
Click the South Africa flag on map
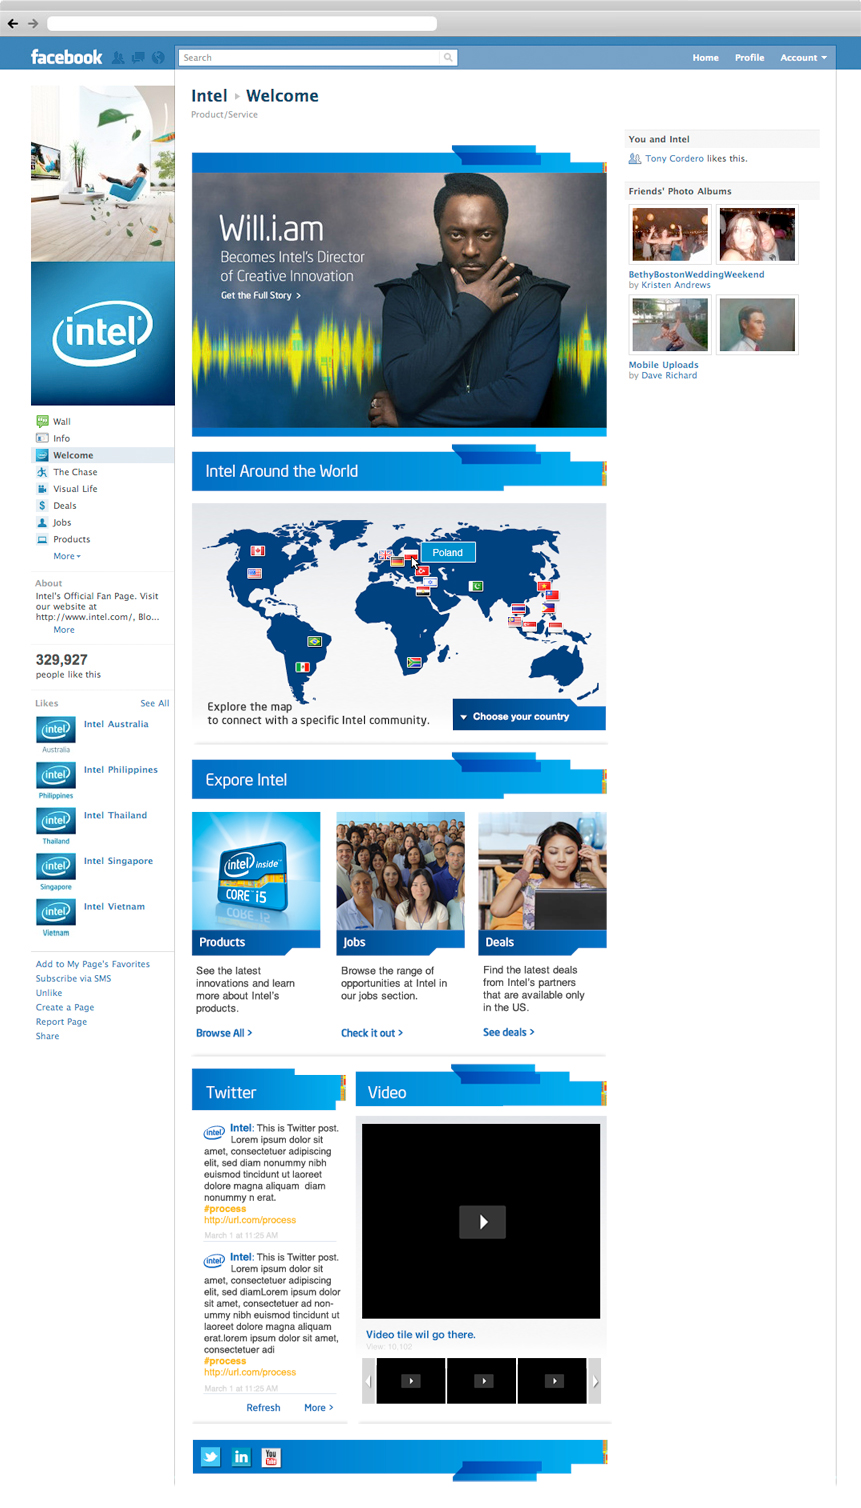pos(415,661)
